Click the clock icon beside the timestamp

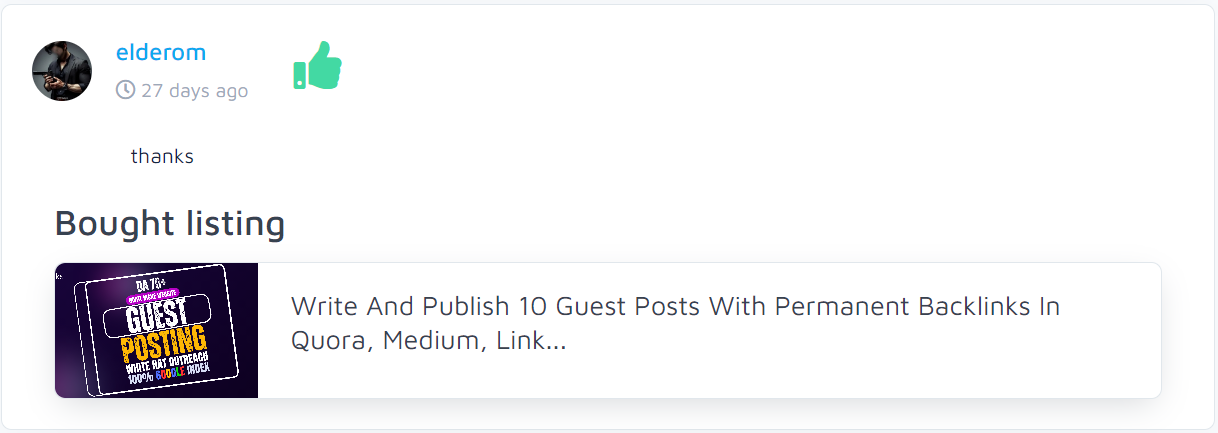[x=125, y=90]
